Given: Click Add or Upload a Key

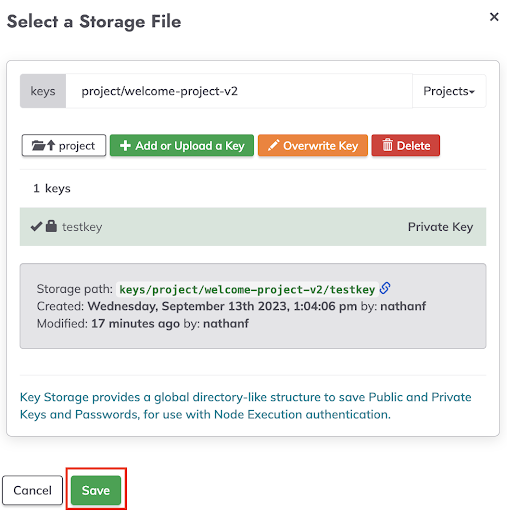Looking at the screenshot, I should (182, 145).
